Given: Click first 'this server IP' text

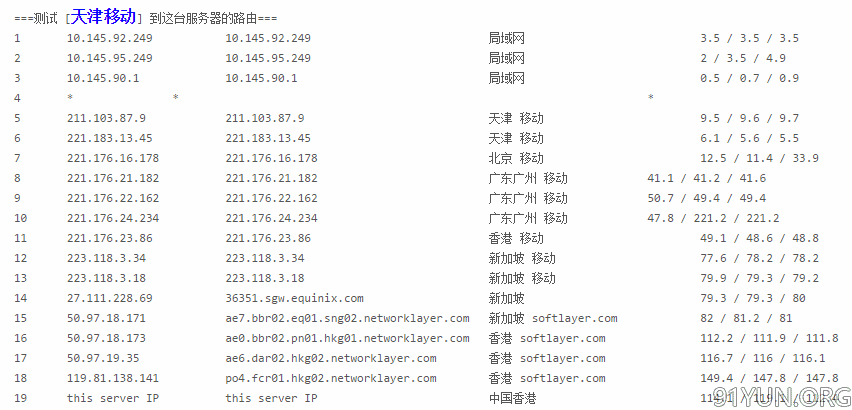Looking at the screenshot, I should tap(113, 398).
